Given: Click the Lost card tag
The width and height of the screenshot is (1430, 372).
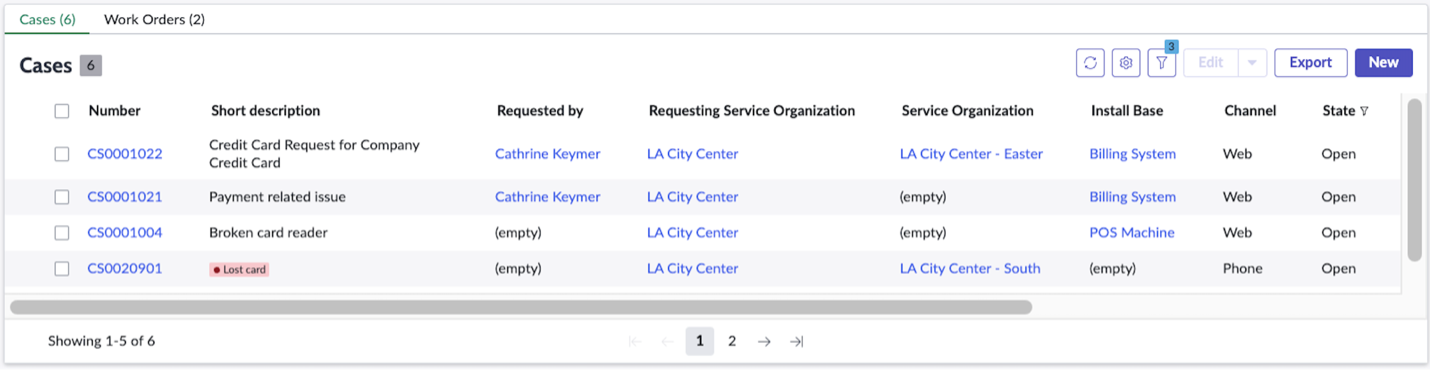Looking at the screenshot, I should pyautogui.click(x=240, y=269).
